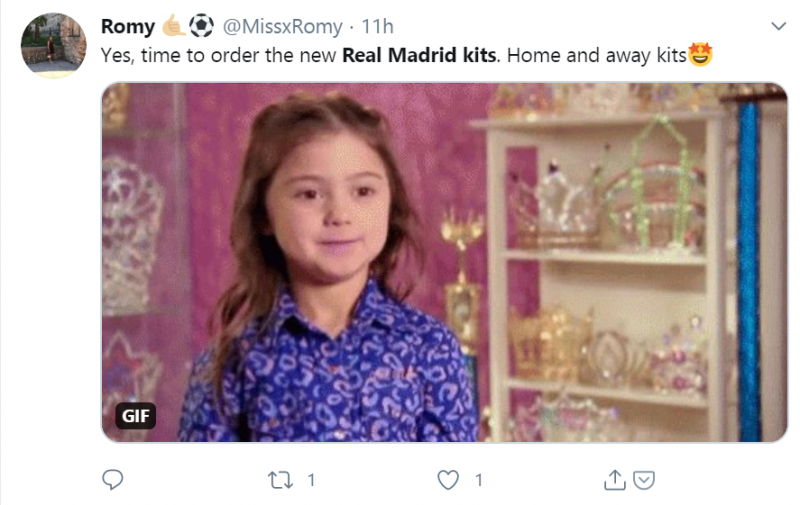Click the bold Real Madrid kits text

pos(419,55)
